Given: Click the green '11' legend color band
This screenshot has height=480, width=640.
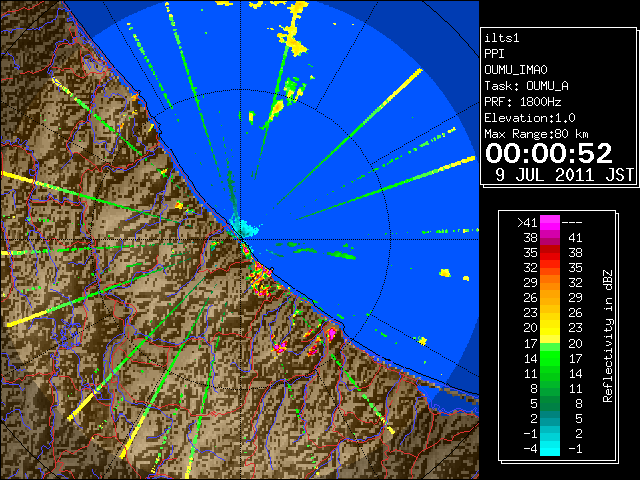Looking at the screenshot, I should coord(550,373).
